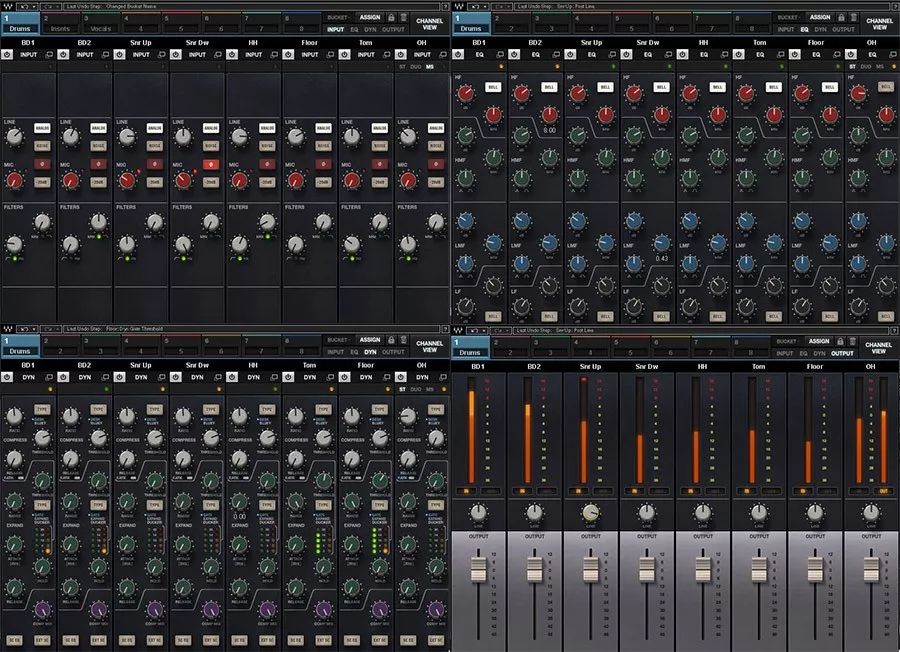Image resolution: width=900 pixels, height=652 pixels.
Task: Click the BD1 output fader handle
Action: (x=478, y=569)
